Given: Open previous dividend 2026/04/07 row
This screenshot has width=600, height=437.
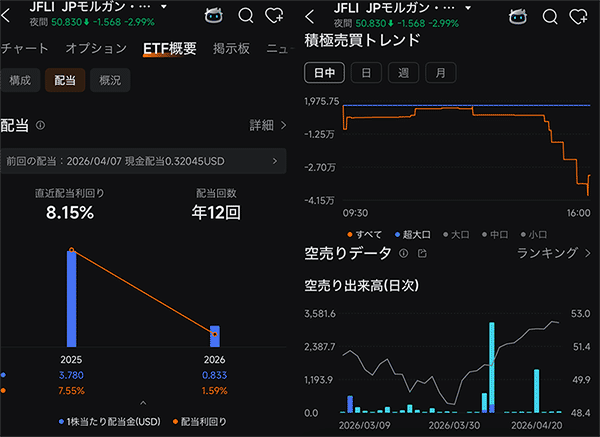Looking at the screenshot, I should [x=143, y=161].
